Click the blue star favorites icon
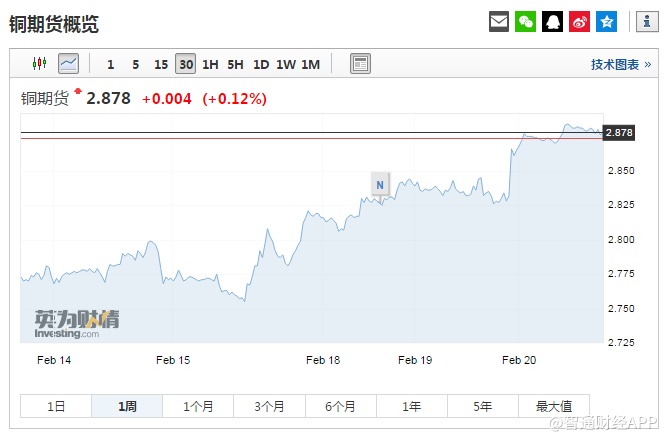The image size is (667, 442). [607, 21]
